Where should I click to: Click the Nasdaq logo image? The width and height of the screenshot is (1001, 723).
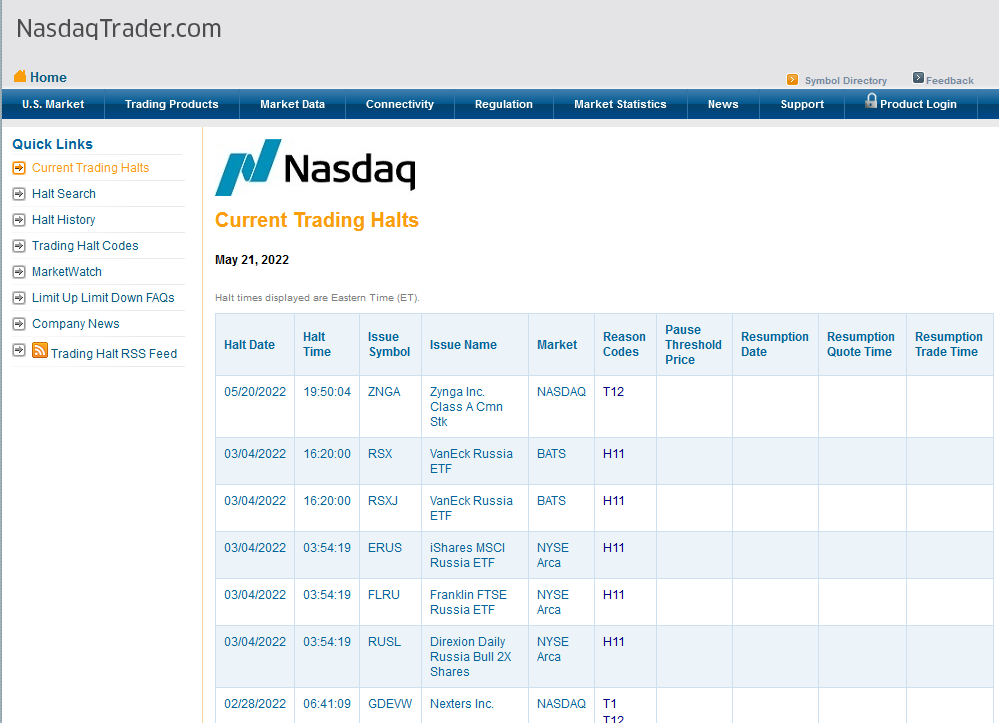tap(315, 167)
